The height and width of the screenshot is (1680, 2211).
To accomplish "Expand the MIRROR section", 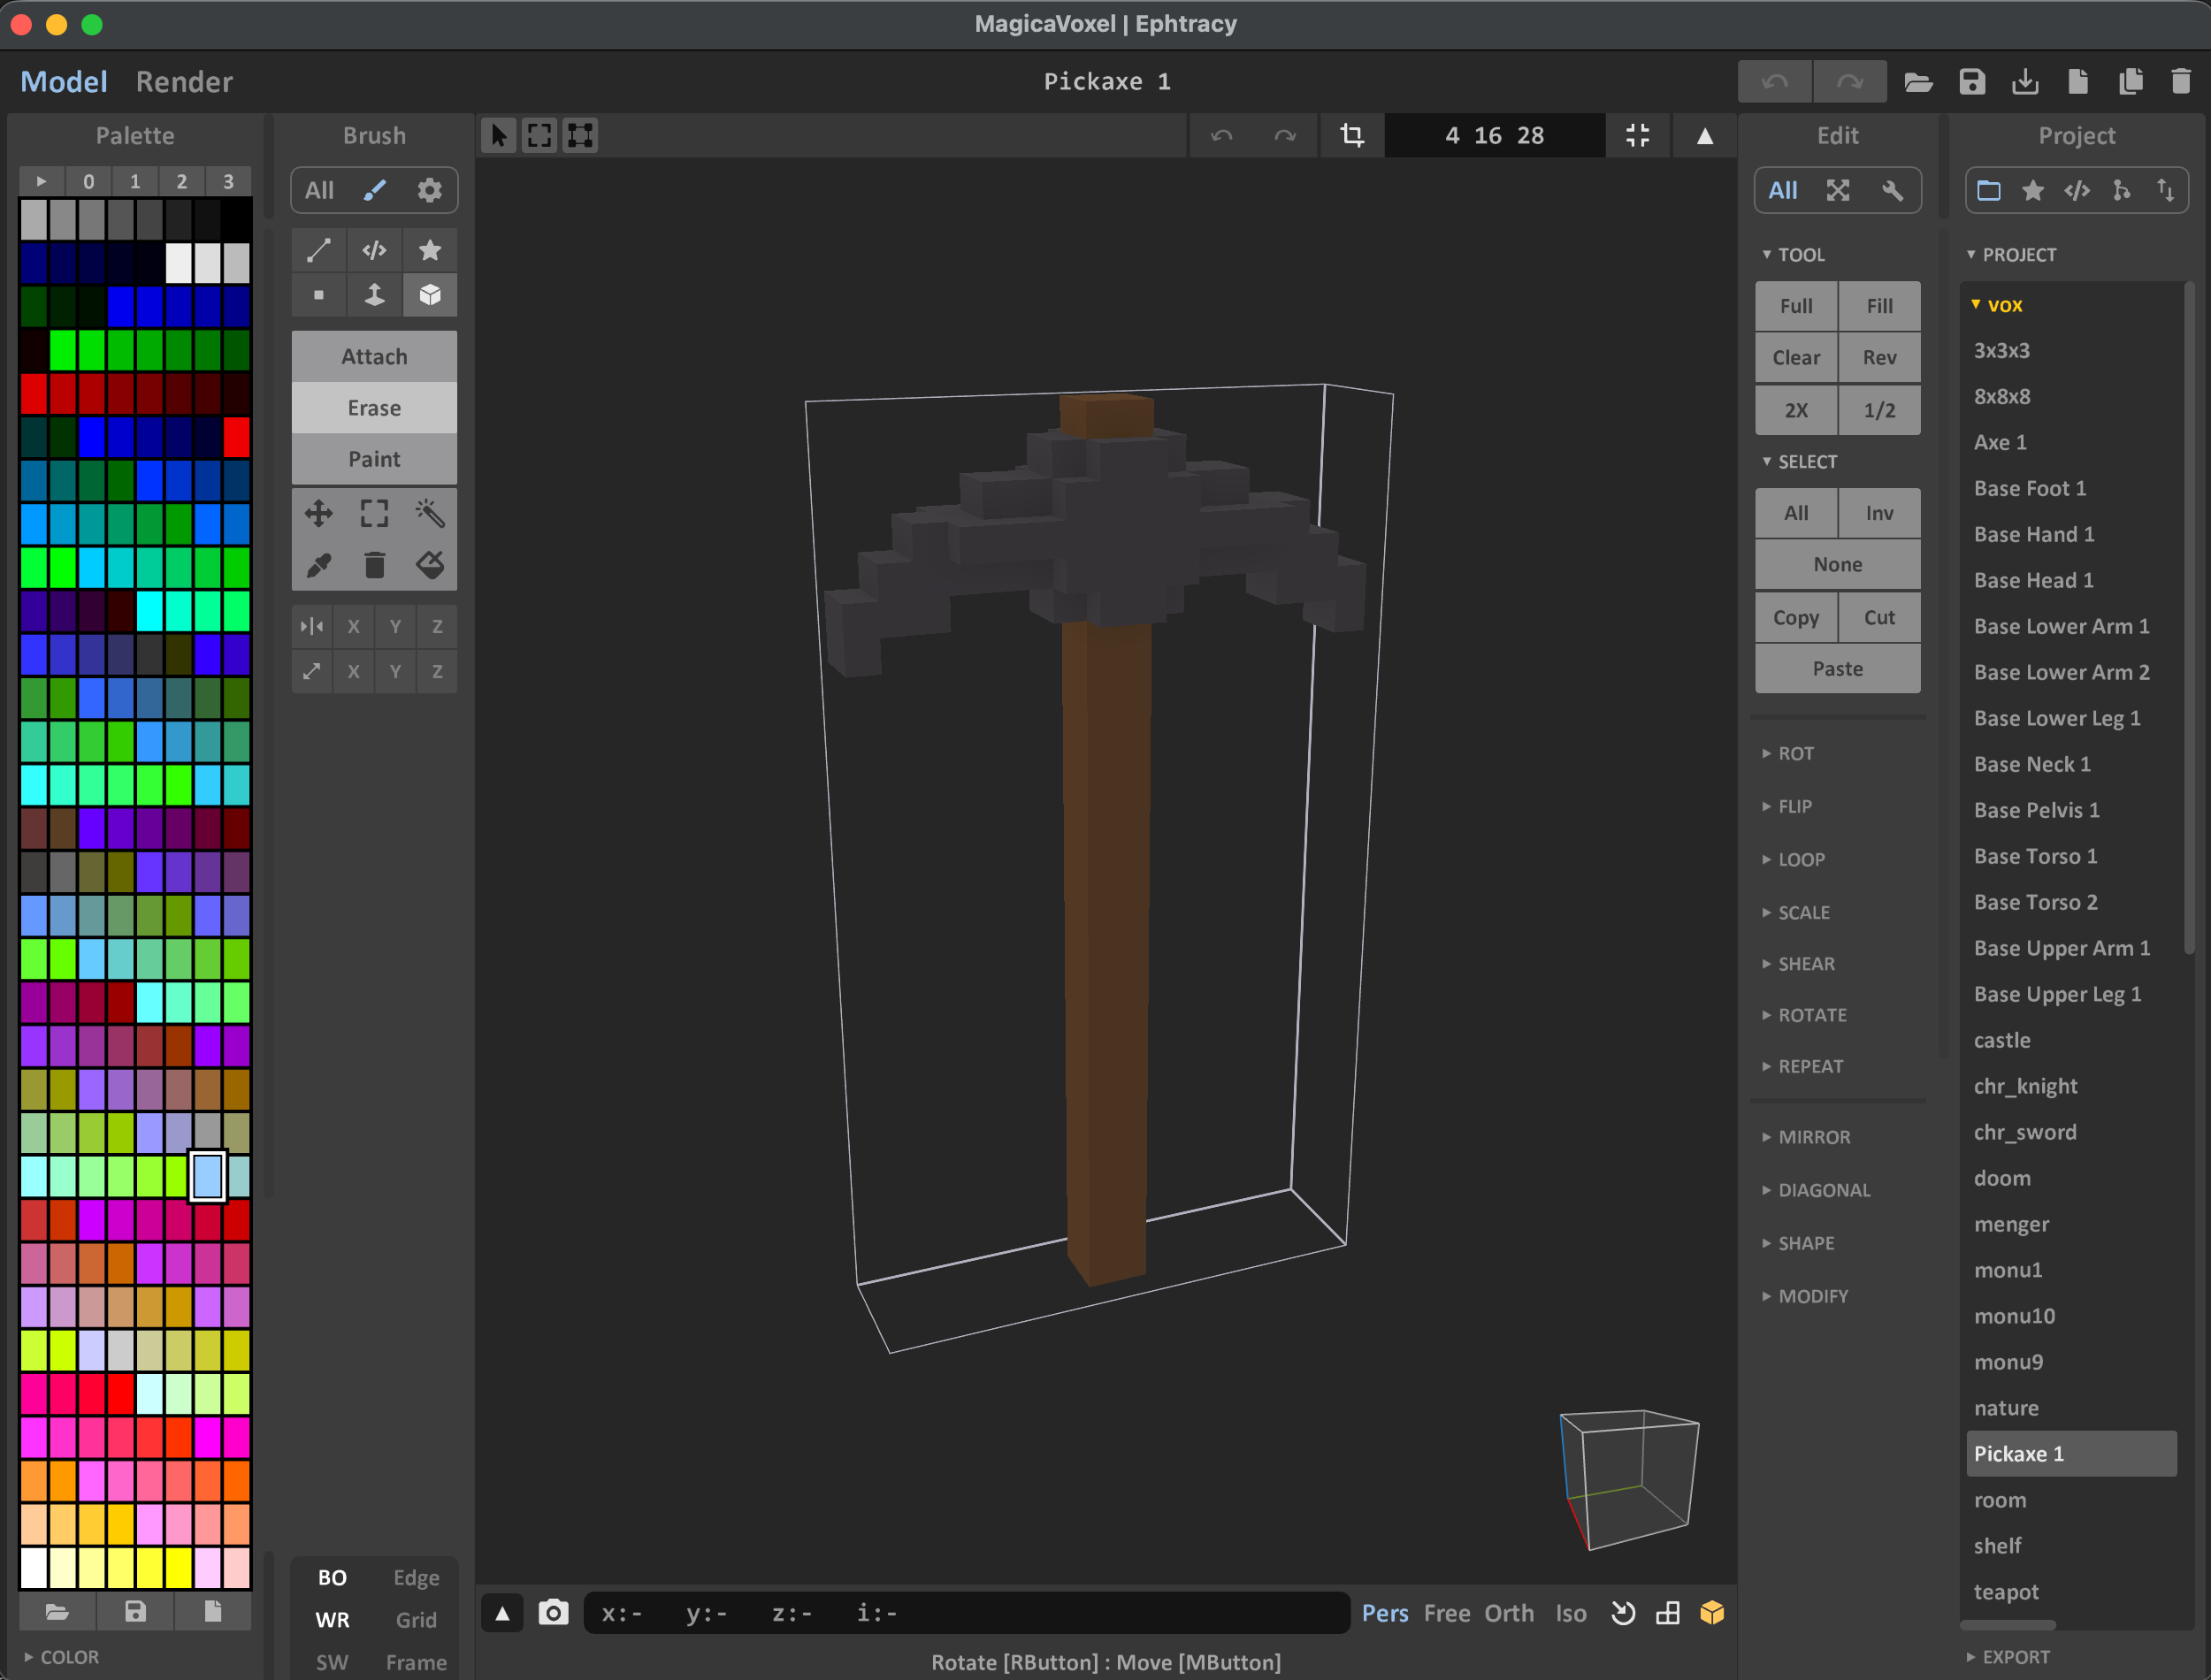I will coord(1806,1138).
